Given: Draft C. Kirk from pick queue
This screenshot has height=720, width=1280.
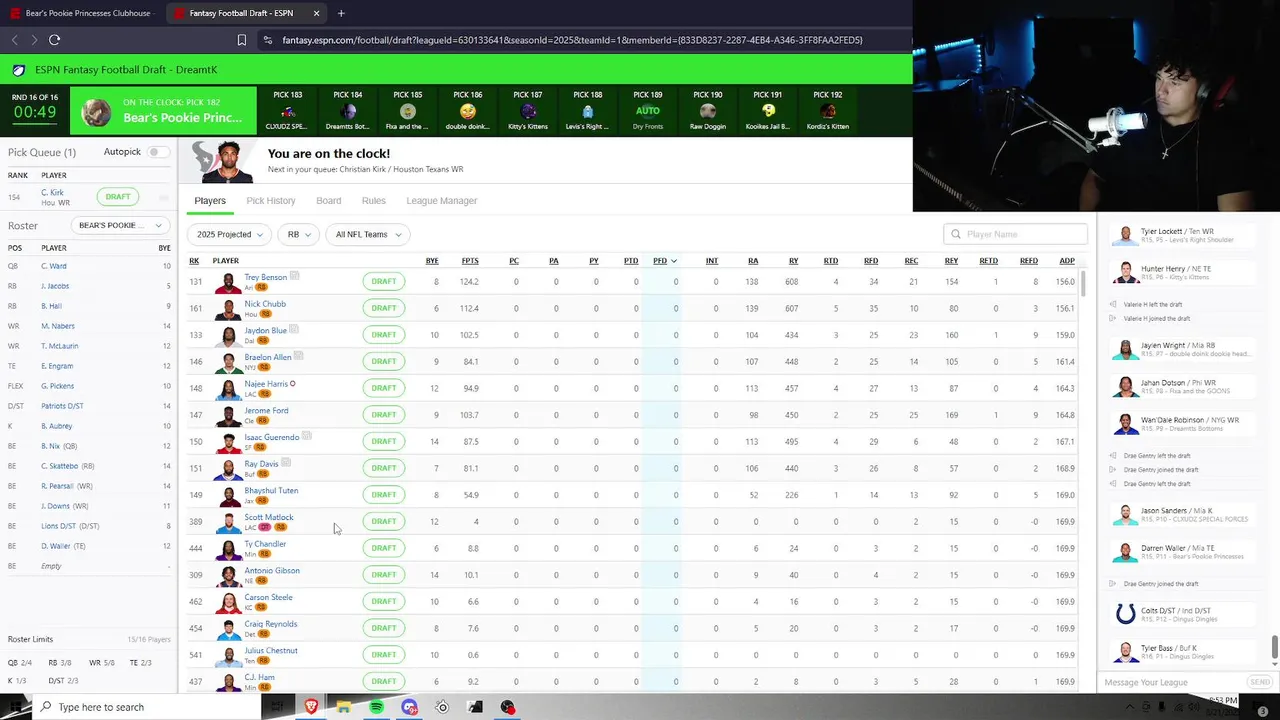Looking at the screenshot, I should coord(118,197).
